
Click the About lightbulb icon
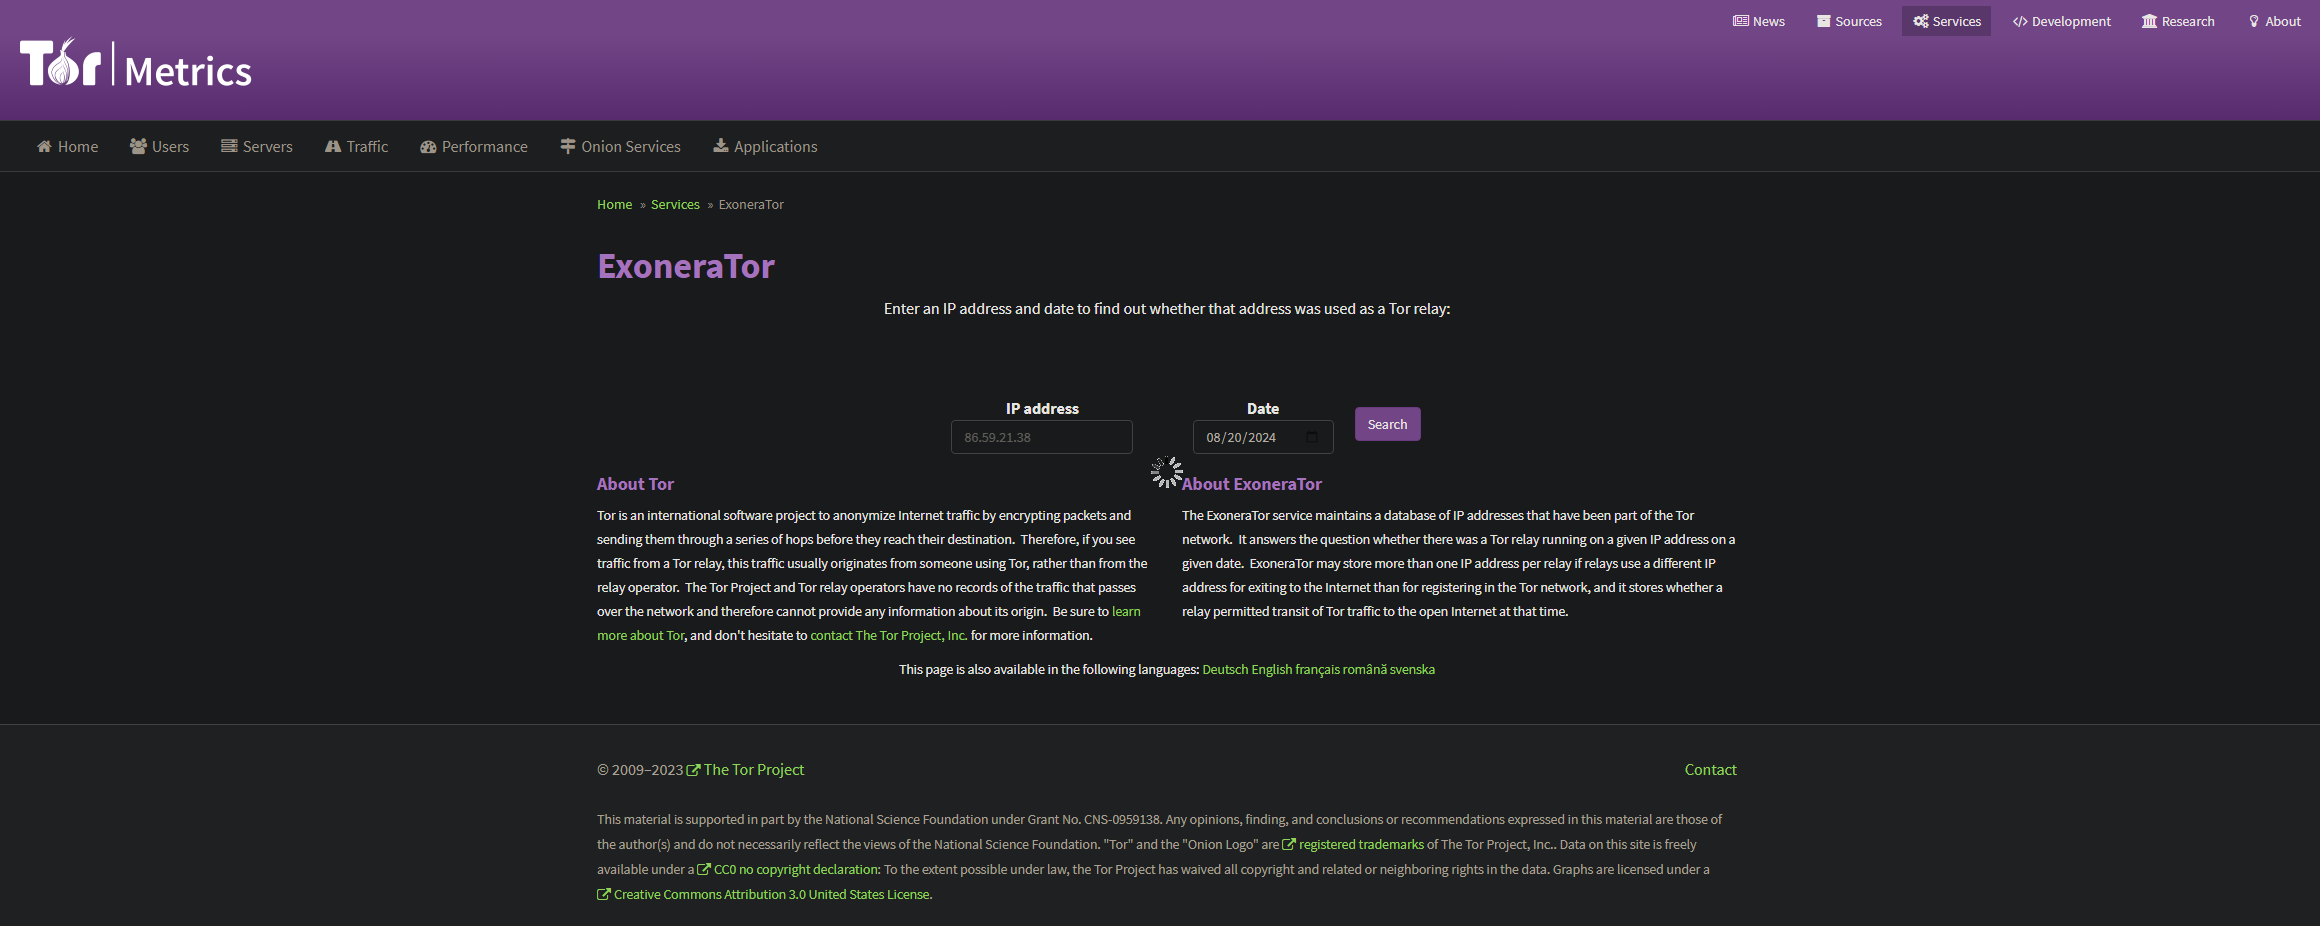(x=2254, y=21)
